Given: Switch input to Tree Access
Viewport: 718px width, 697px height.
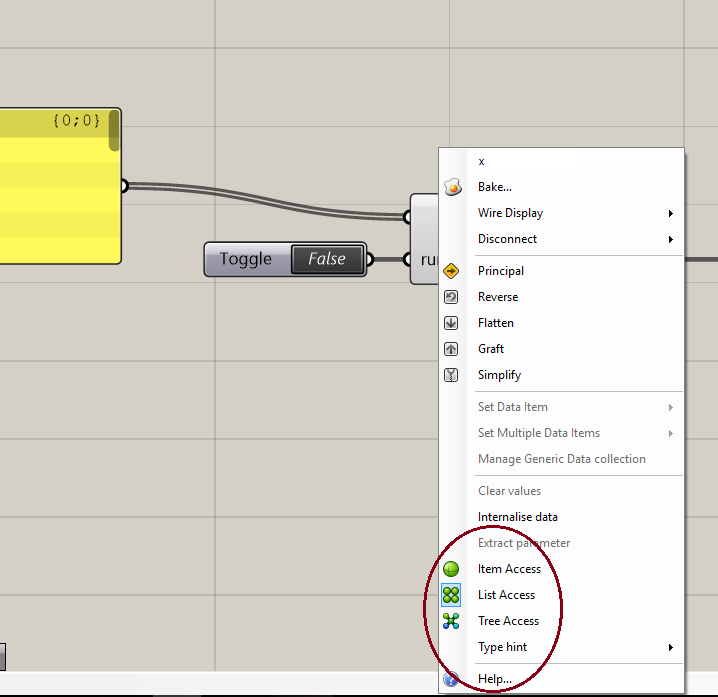Looking at the screenshot, I should tap(562, 621).
